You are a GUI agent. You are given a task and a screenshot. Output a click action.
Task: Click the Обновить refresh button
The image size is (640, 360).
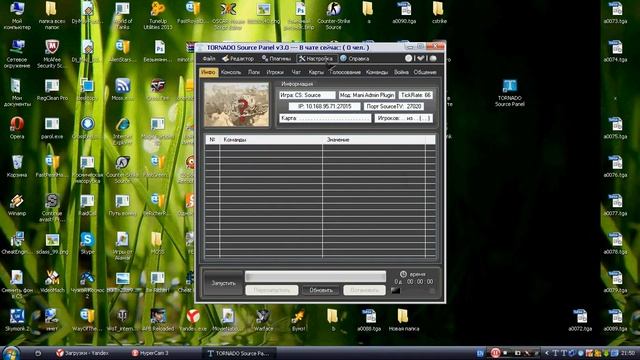tap(321, 290)
